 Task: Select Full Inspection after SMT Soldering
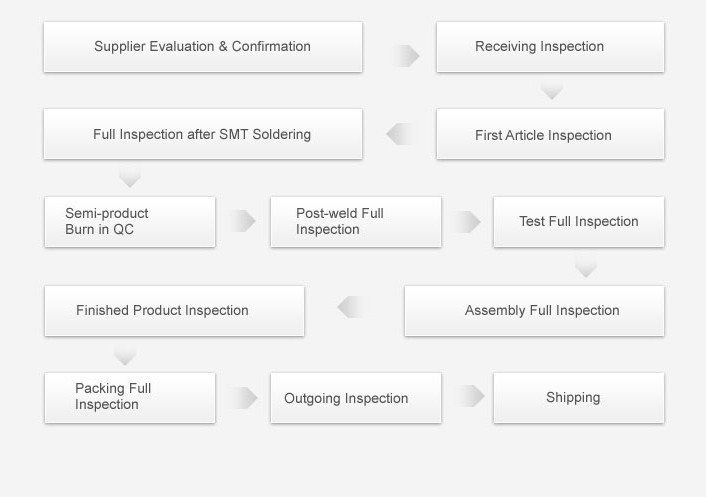tap(203, 134)
